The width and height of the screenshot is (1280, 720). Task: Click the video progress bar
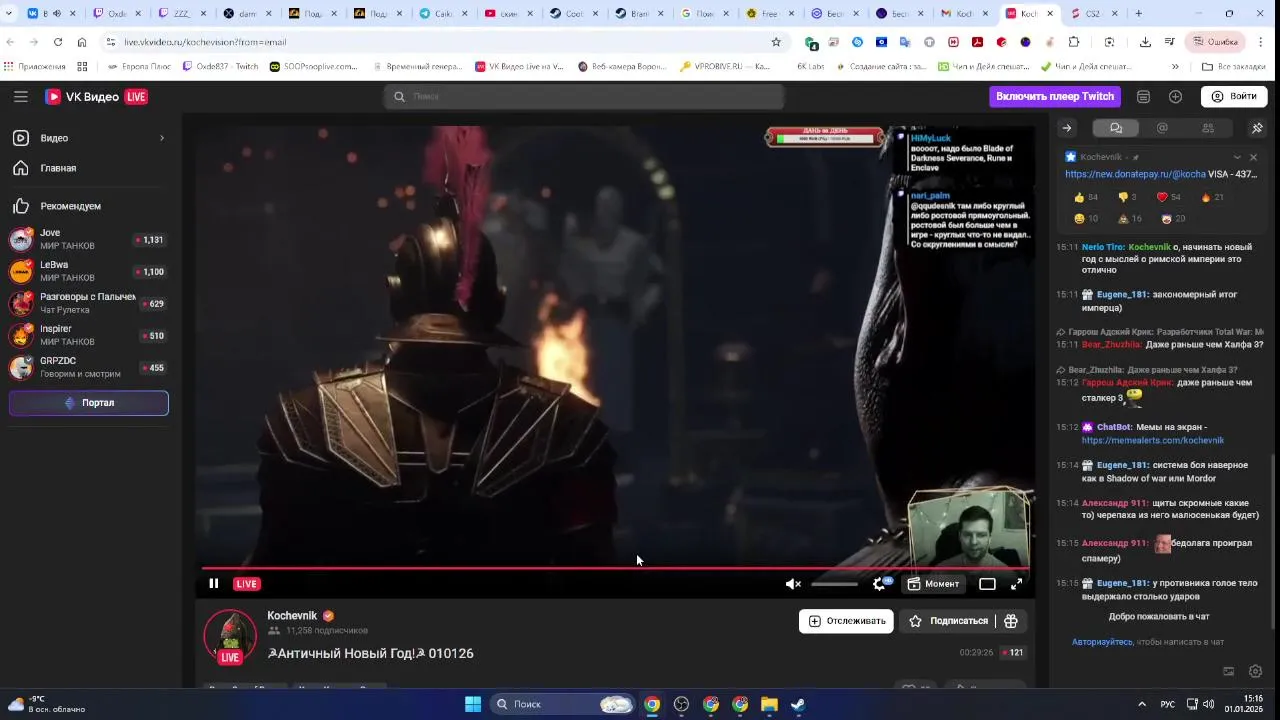coord(615,568)
